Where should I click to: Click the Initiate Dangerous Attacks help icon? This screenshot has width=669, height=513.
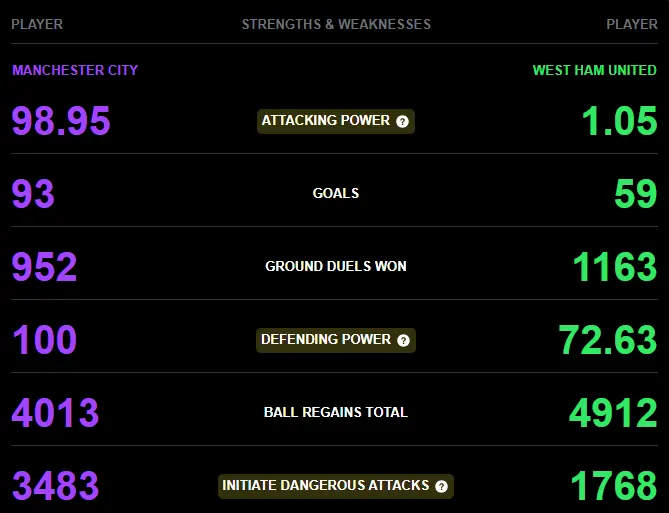(442, 486)
